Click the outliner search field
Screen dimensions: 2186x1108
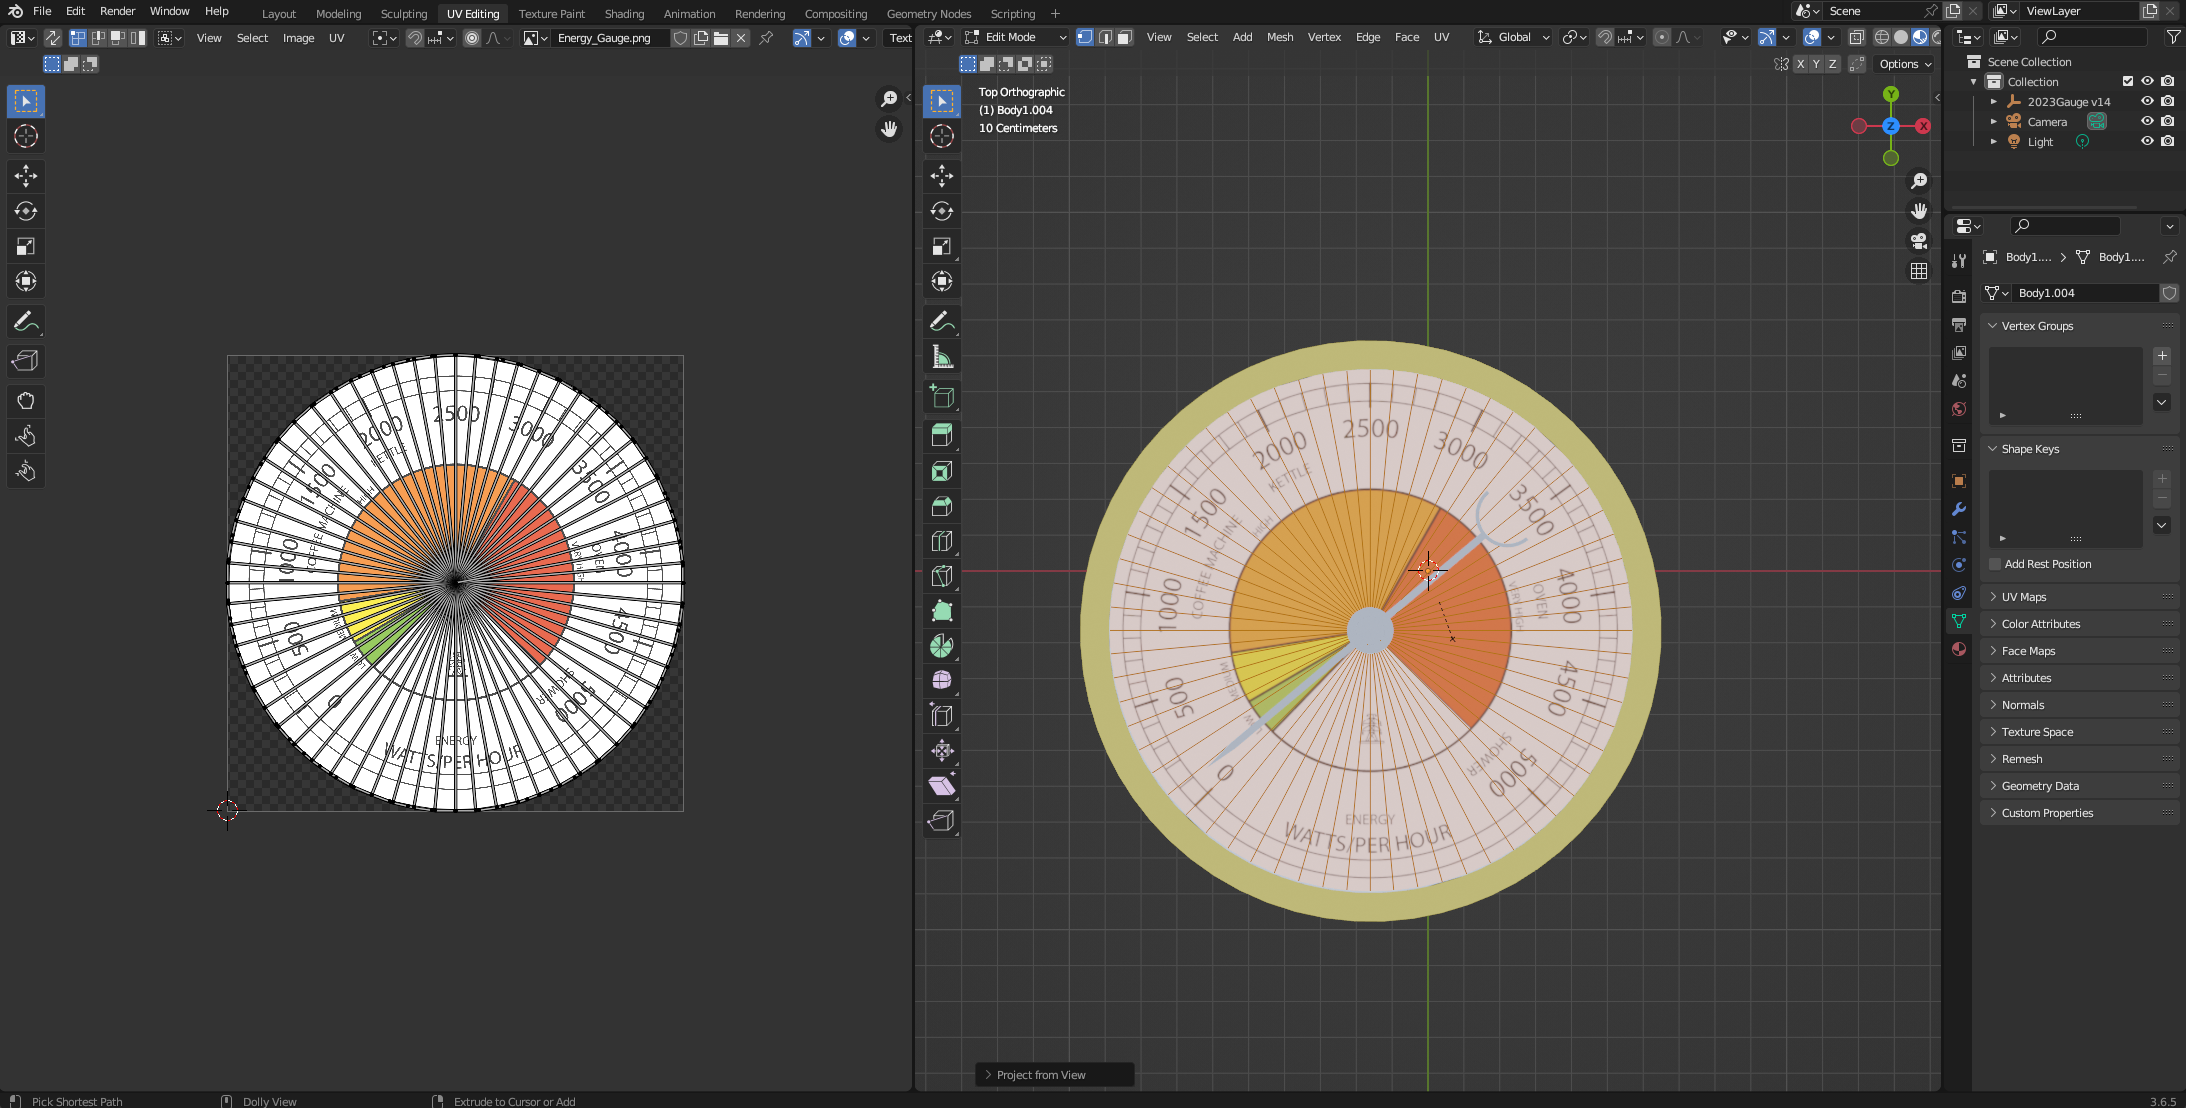[x=2092, y=37]
